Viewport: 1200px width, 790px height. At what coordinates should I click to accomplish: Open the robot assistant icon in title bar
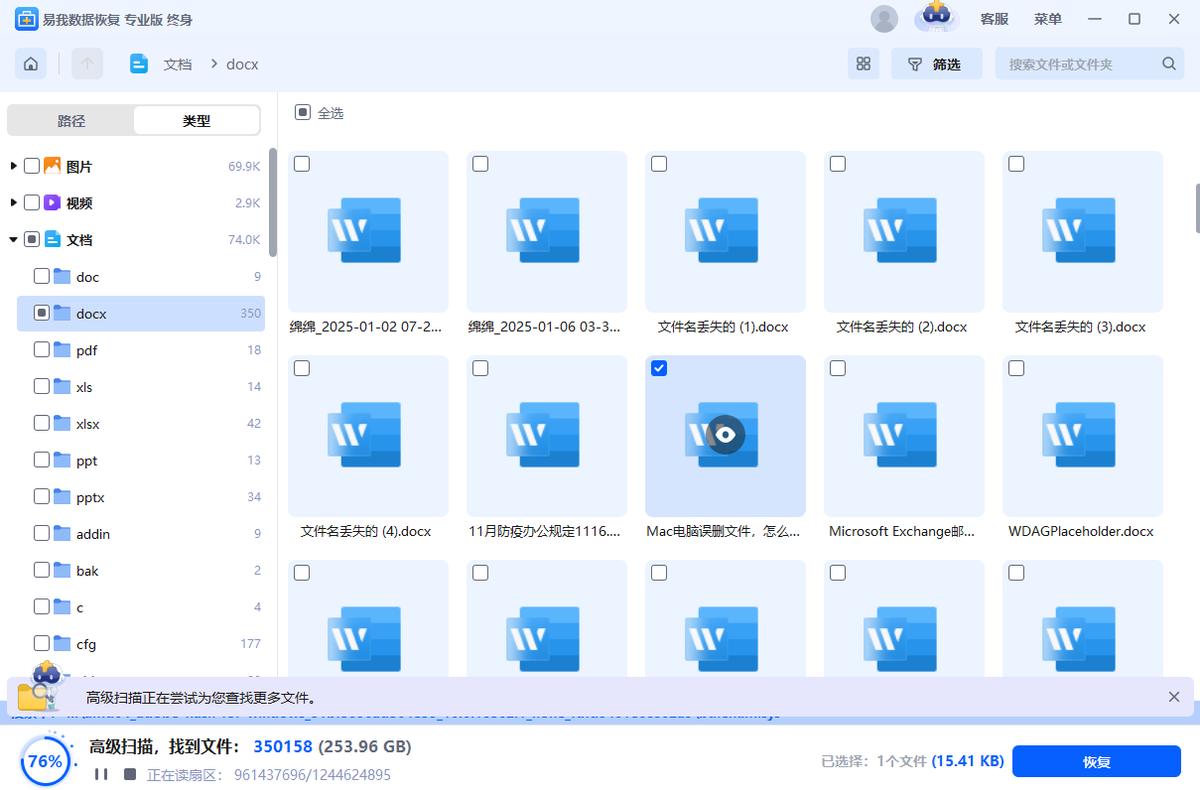pos(936,18)
